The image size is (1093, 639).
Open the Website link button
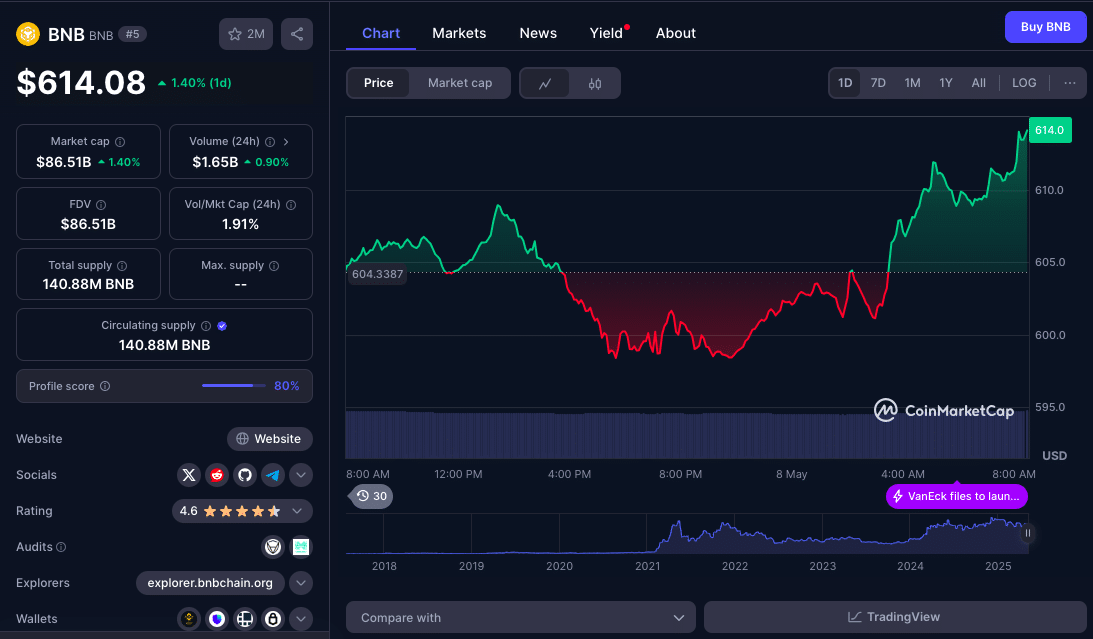[270, 439]
